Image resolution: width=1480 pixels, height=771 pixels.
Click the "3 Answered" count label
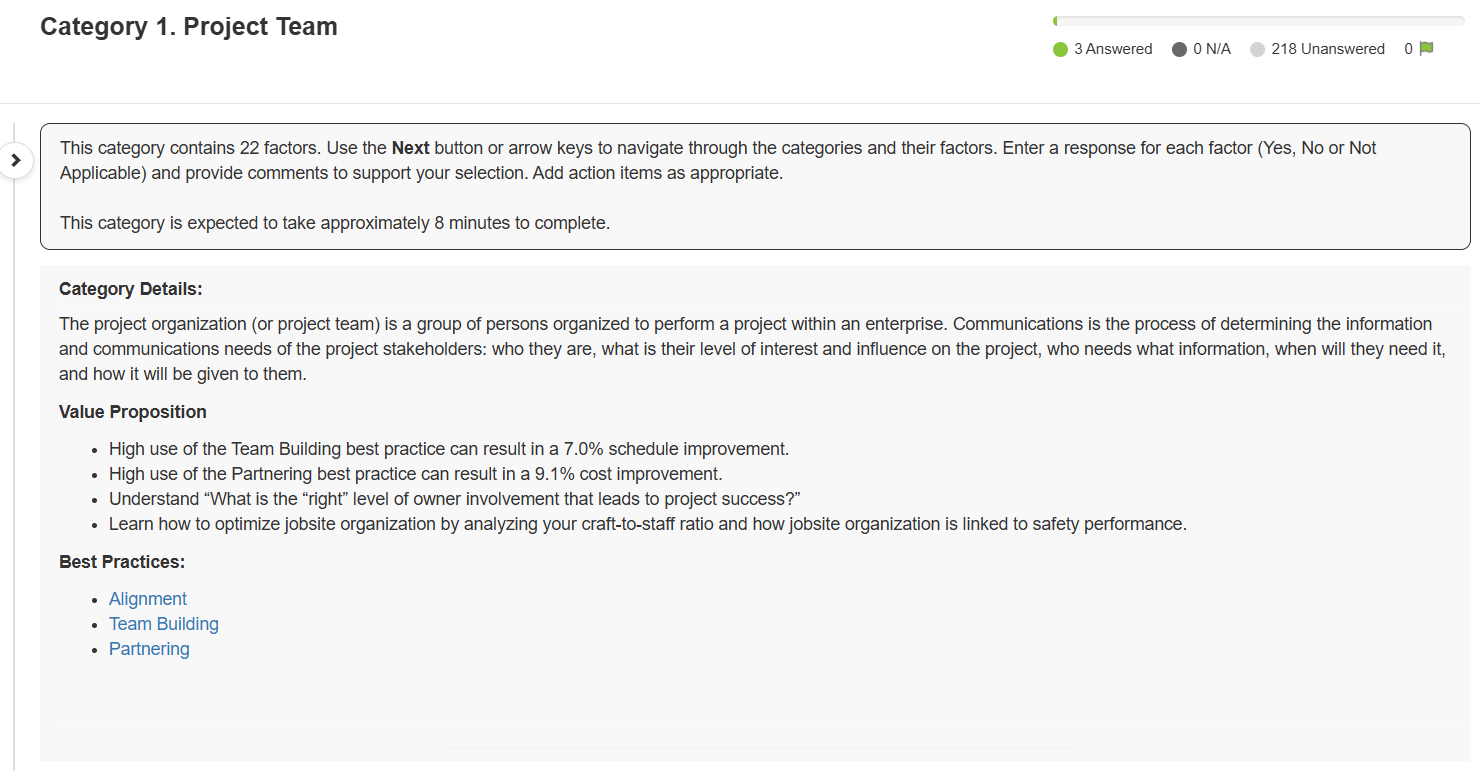[1113, 49]
